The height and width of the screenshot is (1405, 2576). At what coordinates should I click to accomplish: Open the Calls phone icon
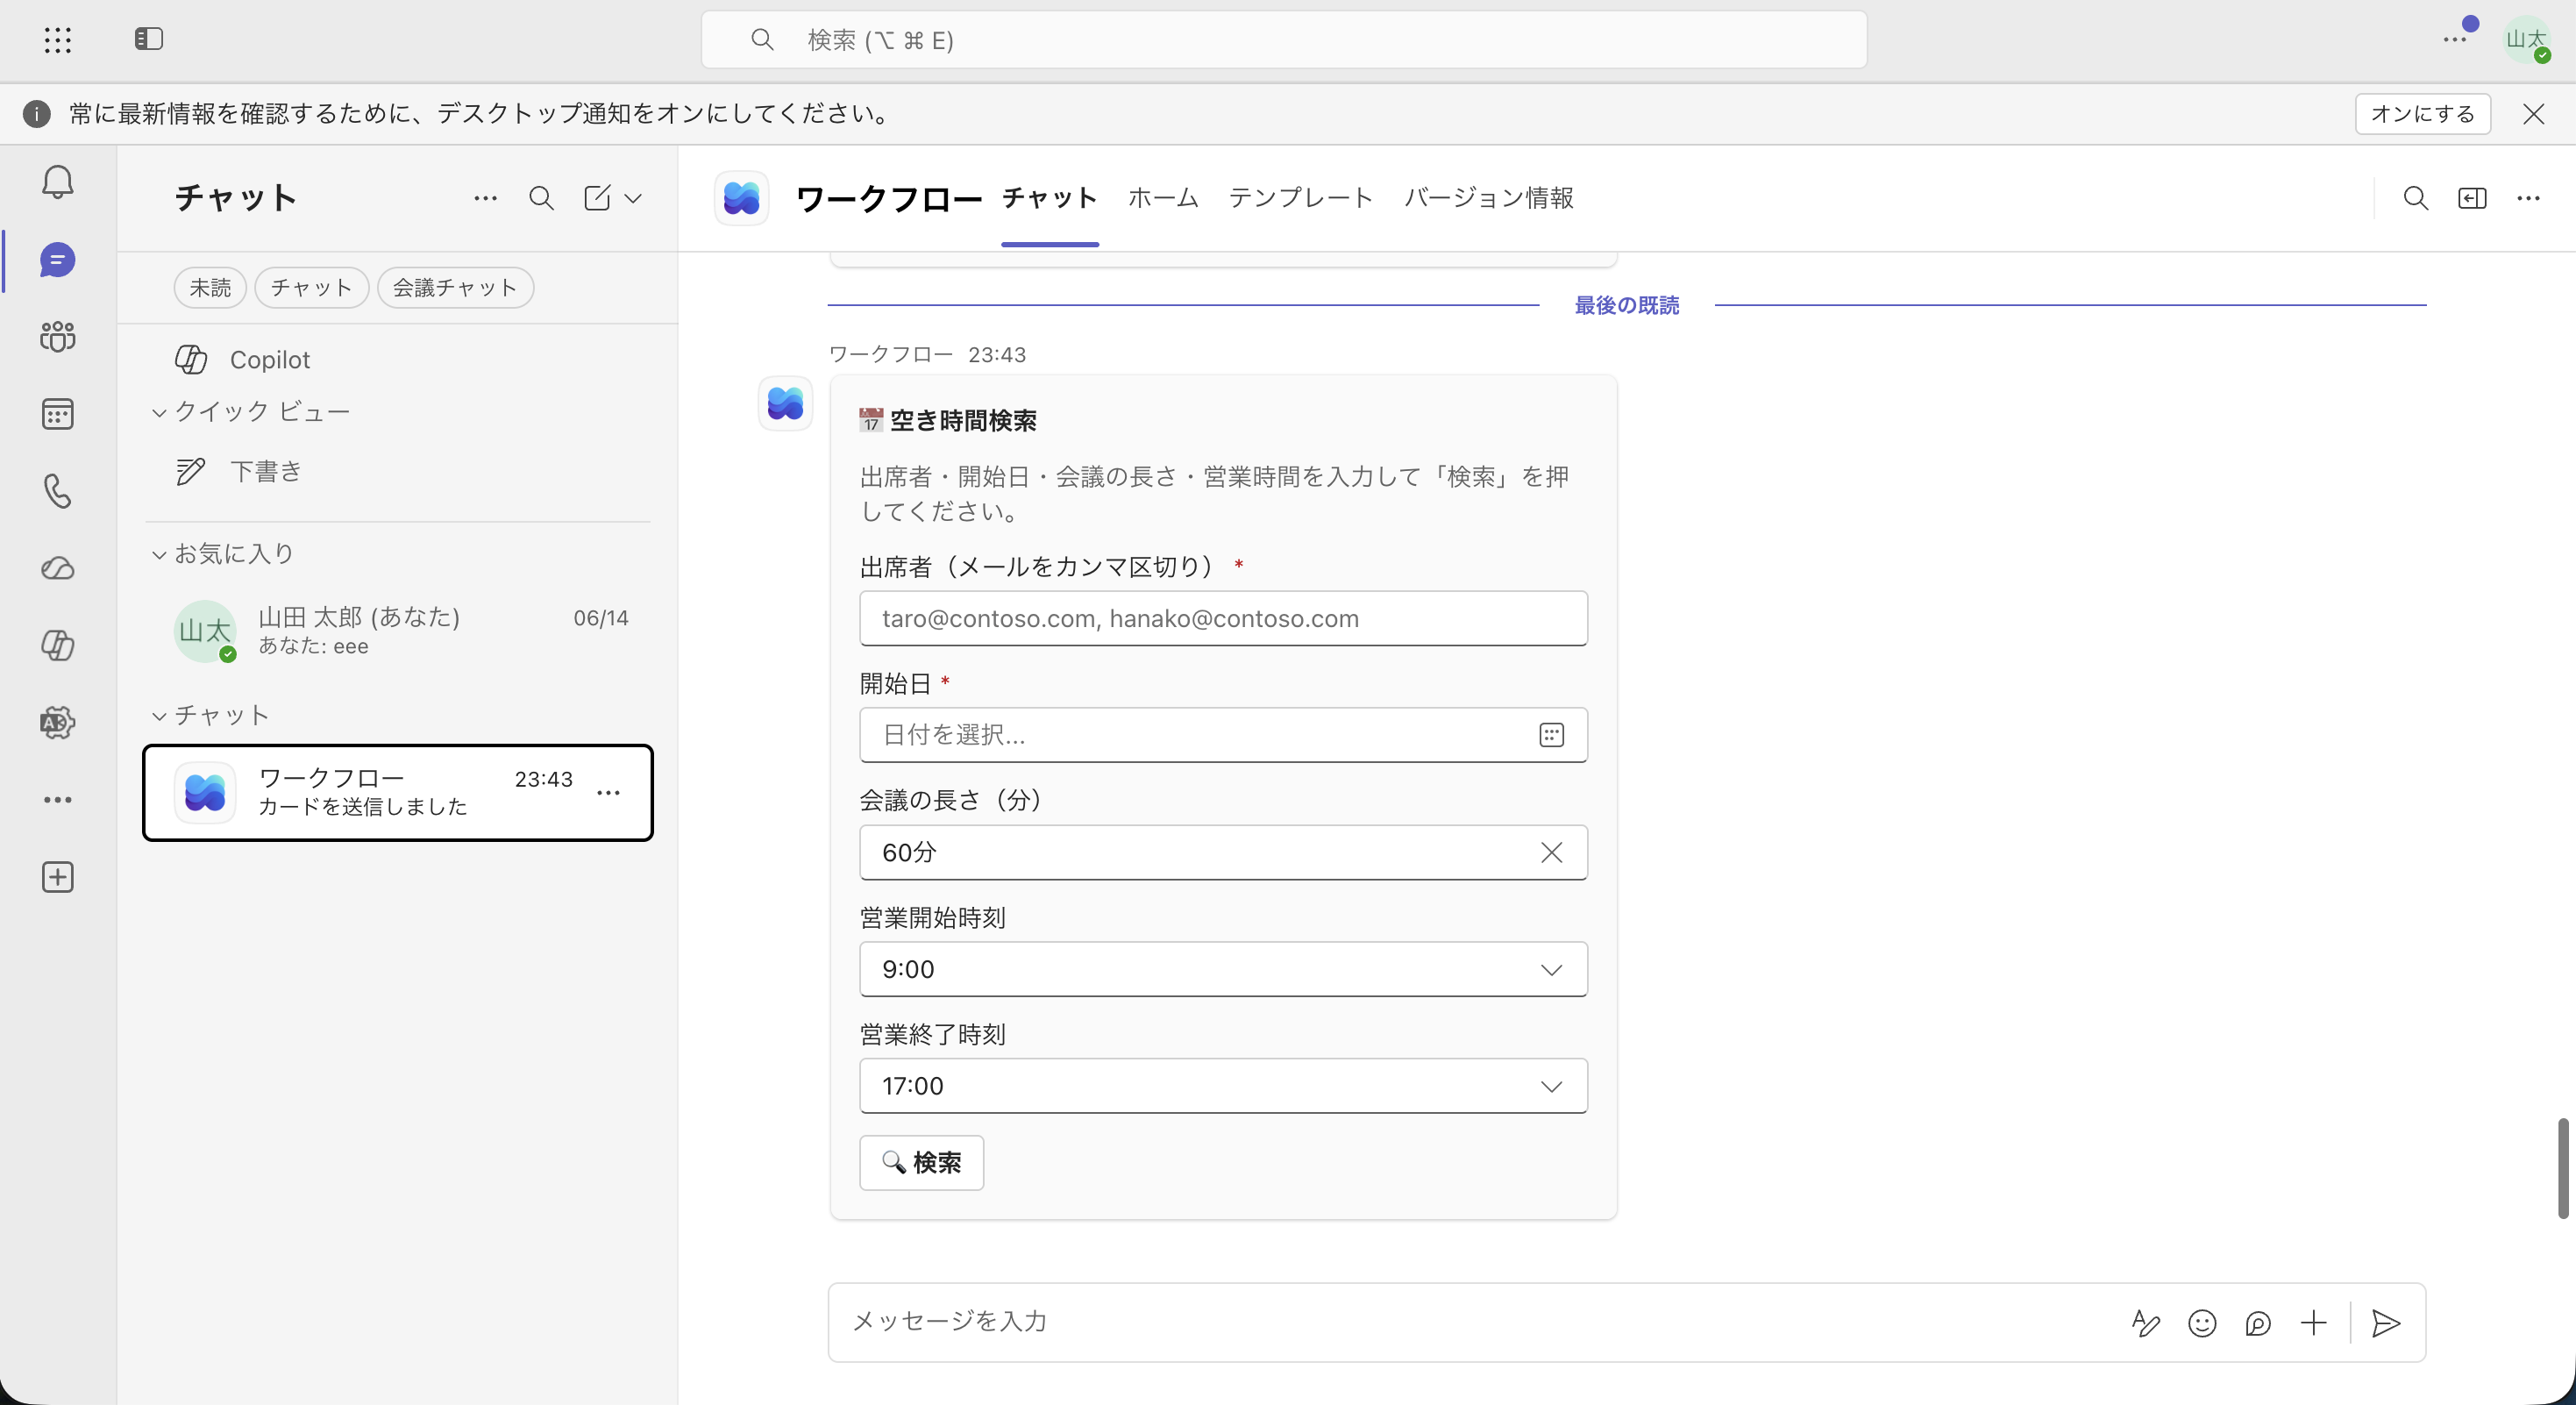pos(58,491)
